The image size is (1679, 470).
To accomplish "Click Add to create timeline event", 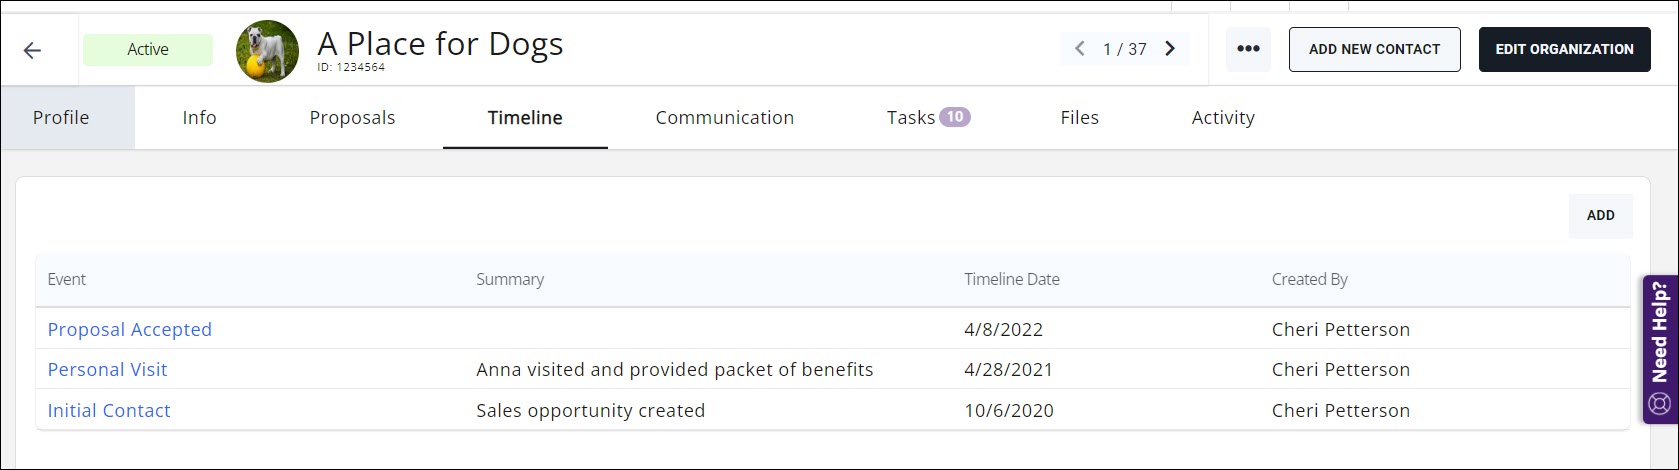I will click(x=1600, y=215).
